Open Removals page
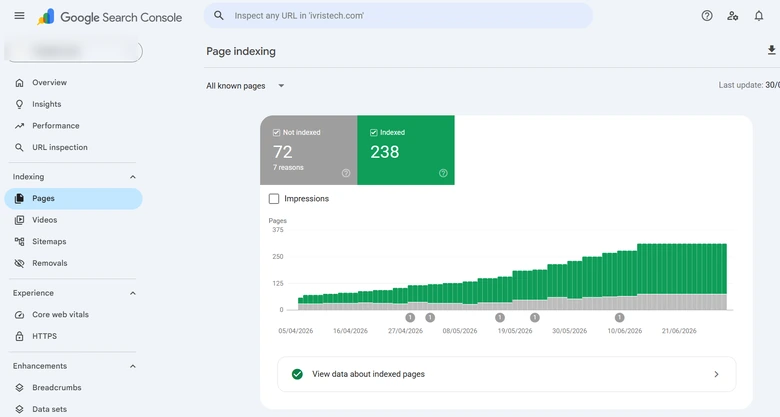The height and width of the screenshot is (417, 780). click(74, 263)
